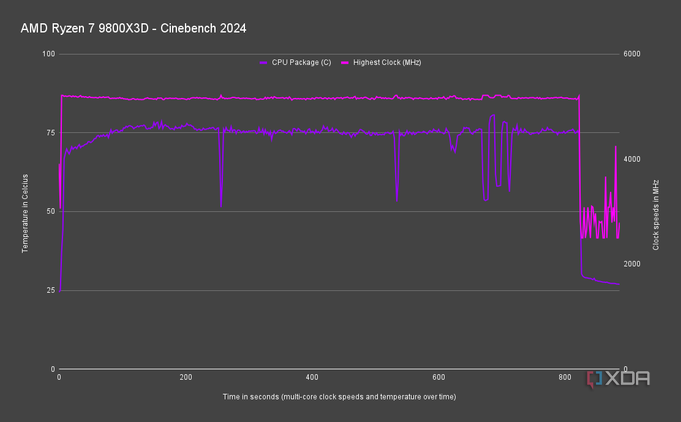Click the "Clock speeds in MHz" axis label
This screenshot has width=681, height=422.
pos(656,215)
